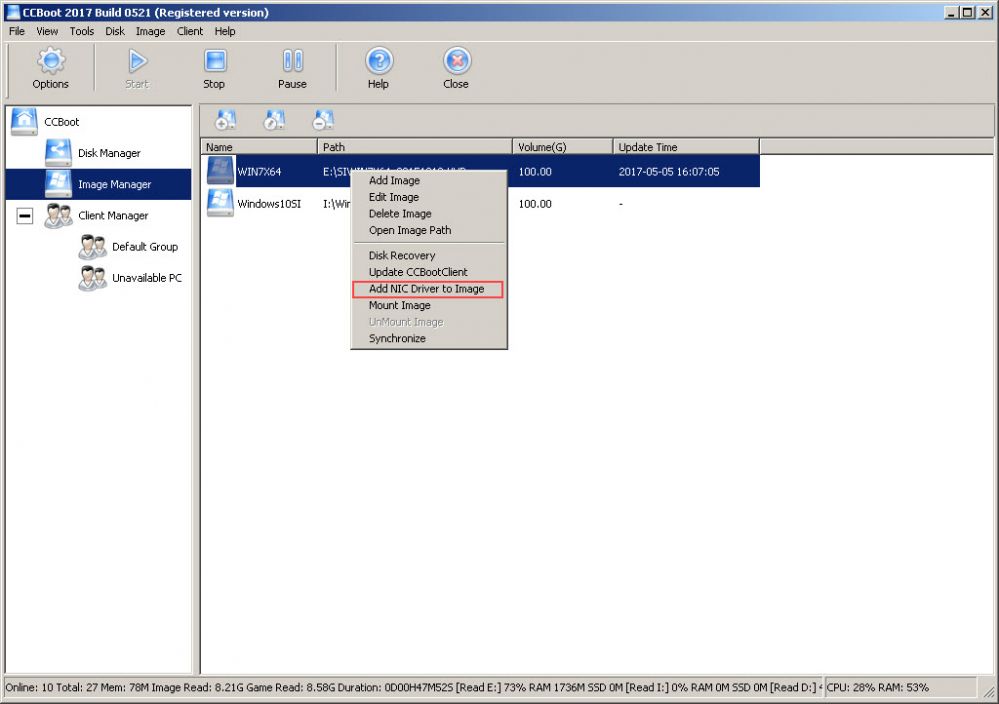Click the Close toolbar icon
The image size is (999, 704).
(457, 61)
